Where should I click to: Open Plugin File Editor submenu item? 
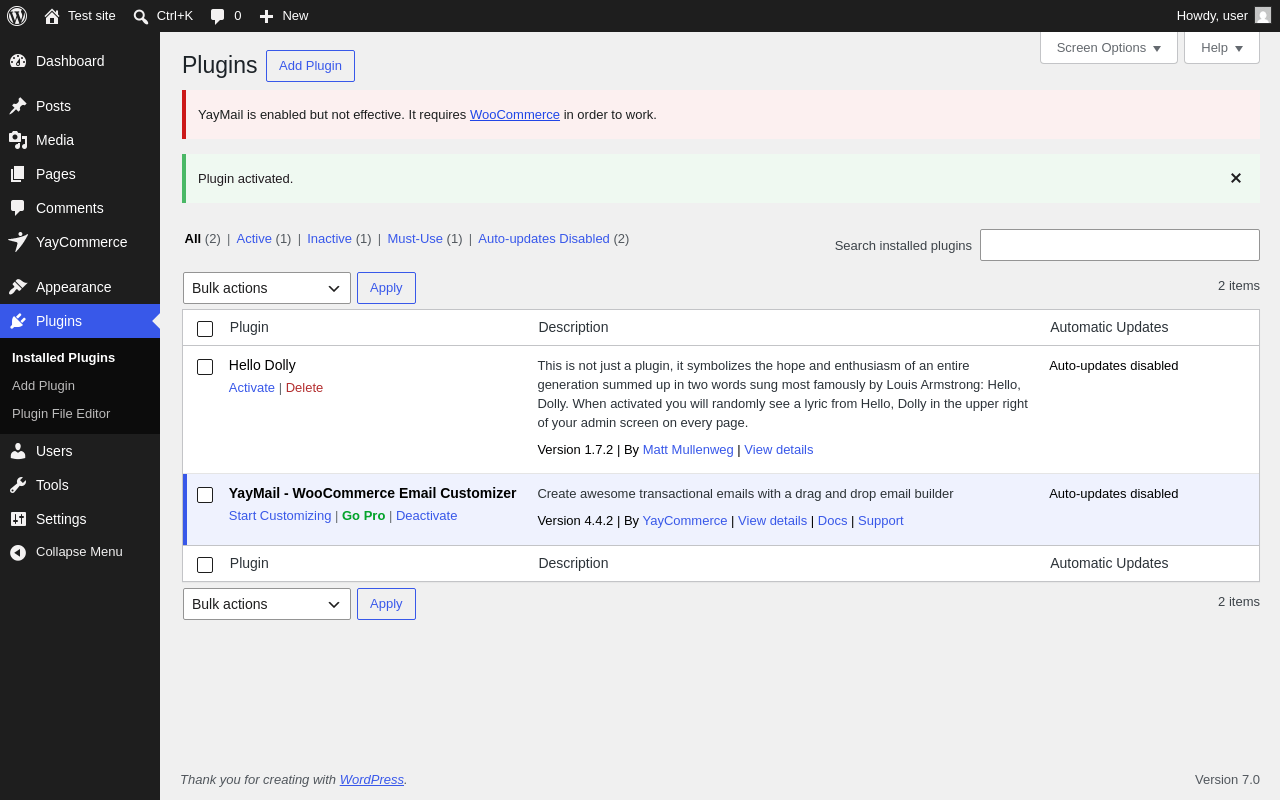(61, 413)
